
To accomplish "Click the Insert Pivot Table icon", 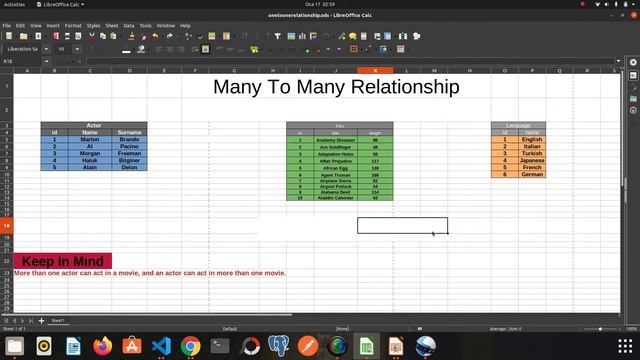I will click(313, 36).
